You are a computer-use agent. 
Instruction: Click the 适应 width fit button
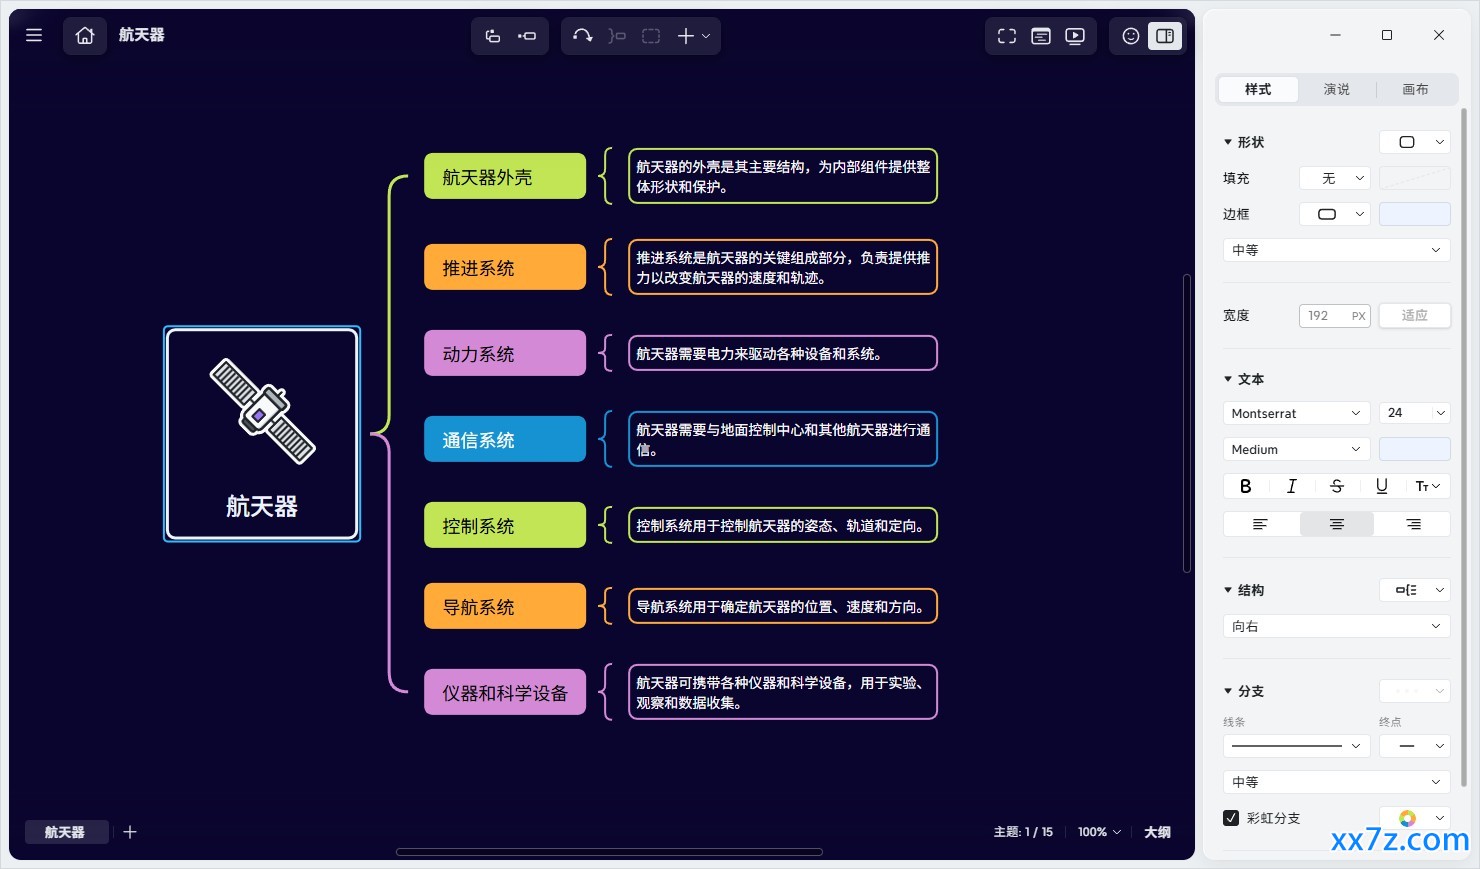[x=1414, y=315]
